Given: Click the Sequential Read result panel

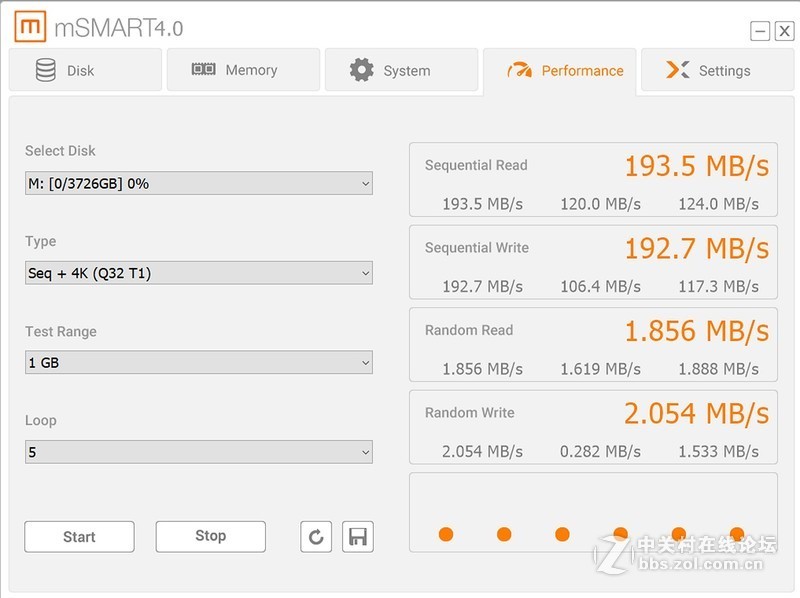Looking at the screenshot, I should click(x=593, y=180).
